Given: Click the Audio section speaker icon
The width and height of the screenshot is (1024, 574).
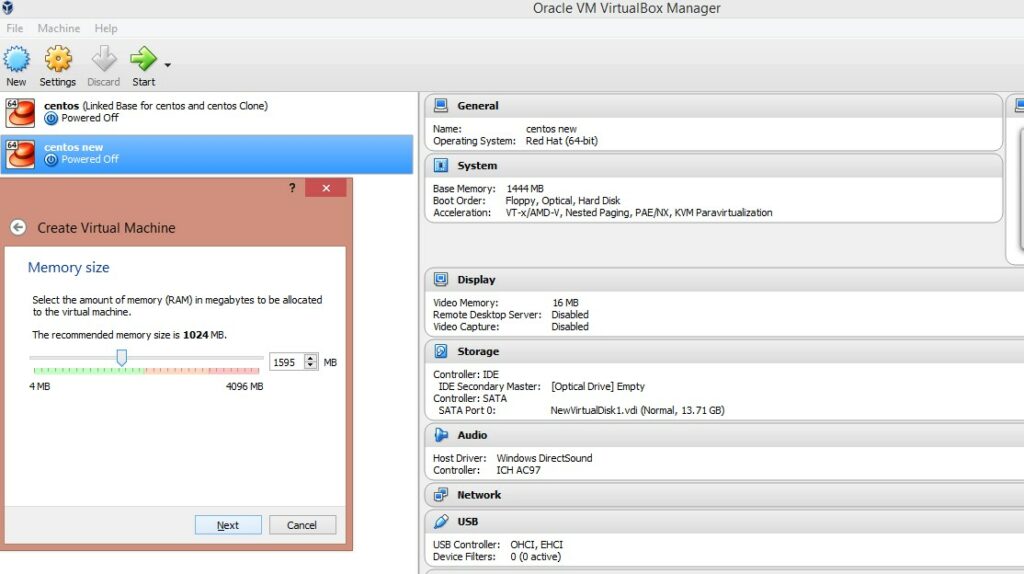Looking at the screenshot, I should 441,435.
